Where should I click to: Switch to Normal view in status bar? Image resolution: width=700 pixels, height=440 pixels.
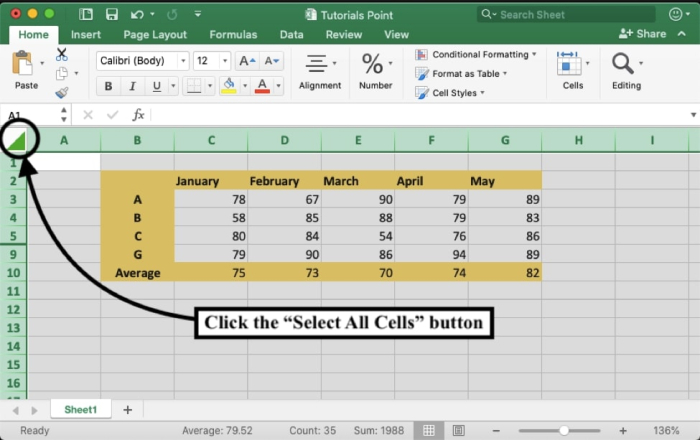pyautogui.click(x=429, y=430)
